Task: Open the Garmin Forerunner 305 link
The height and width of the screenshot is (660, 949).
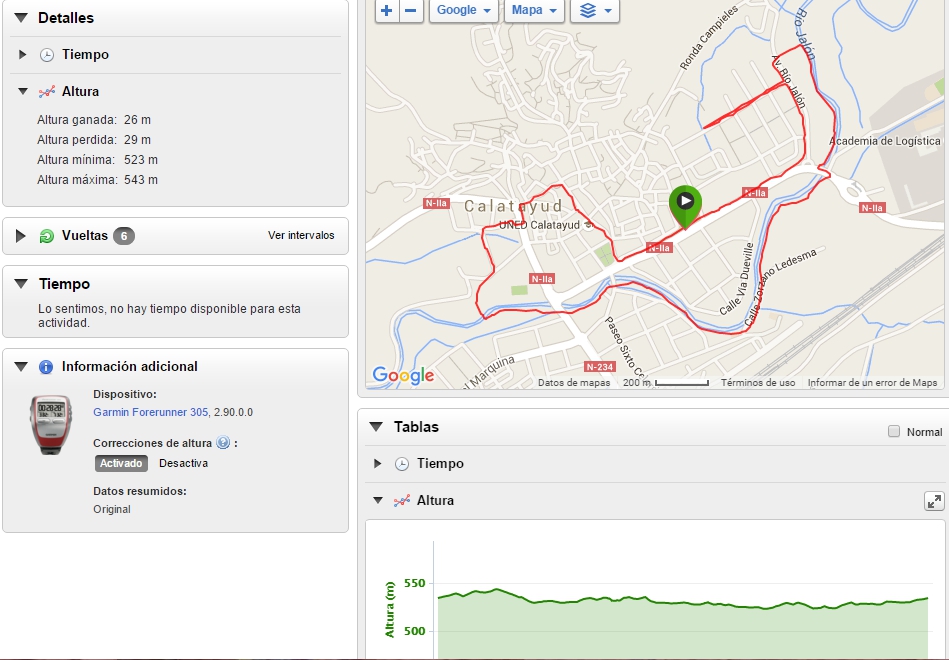Action: click(x=150, y=411)
